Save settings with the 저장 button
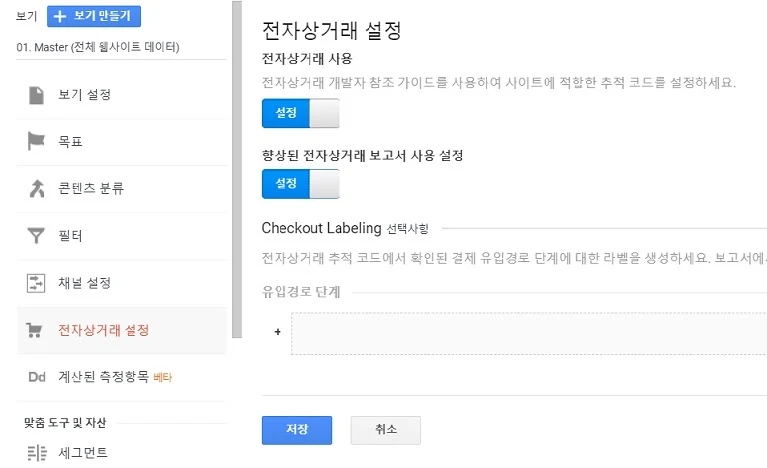Image resolution: width=767 pixels, height=468 pixels. coord(296,430)
